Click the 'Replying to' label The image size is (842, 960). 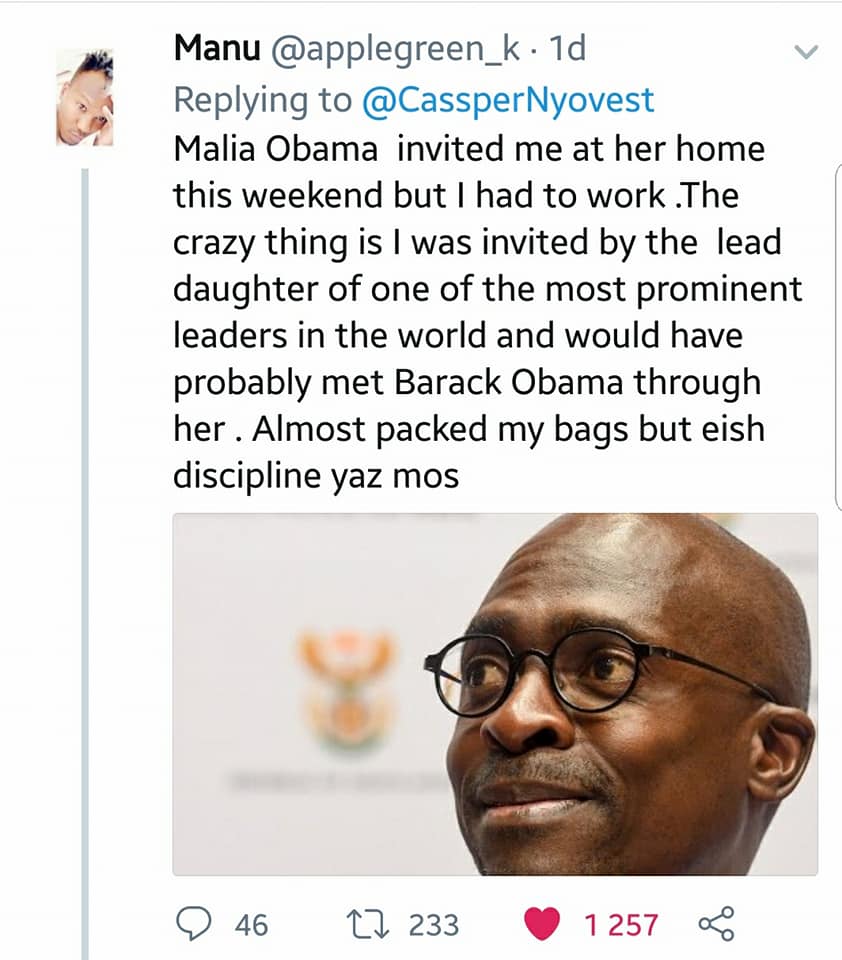pyautogui.click(x=263, y=100)
